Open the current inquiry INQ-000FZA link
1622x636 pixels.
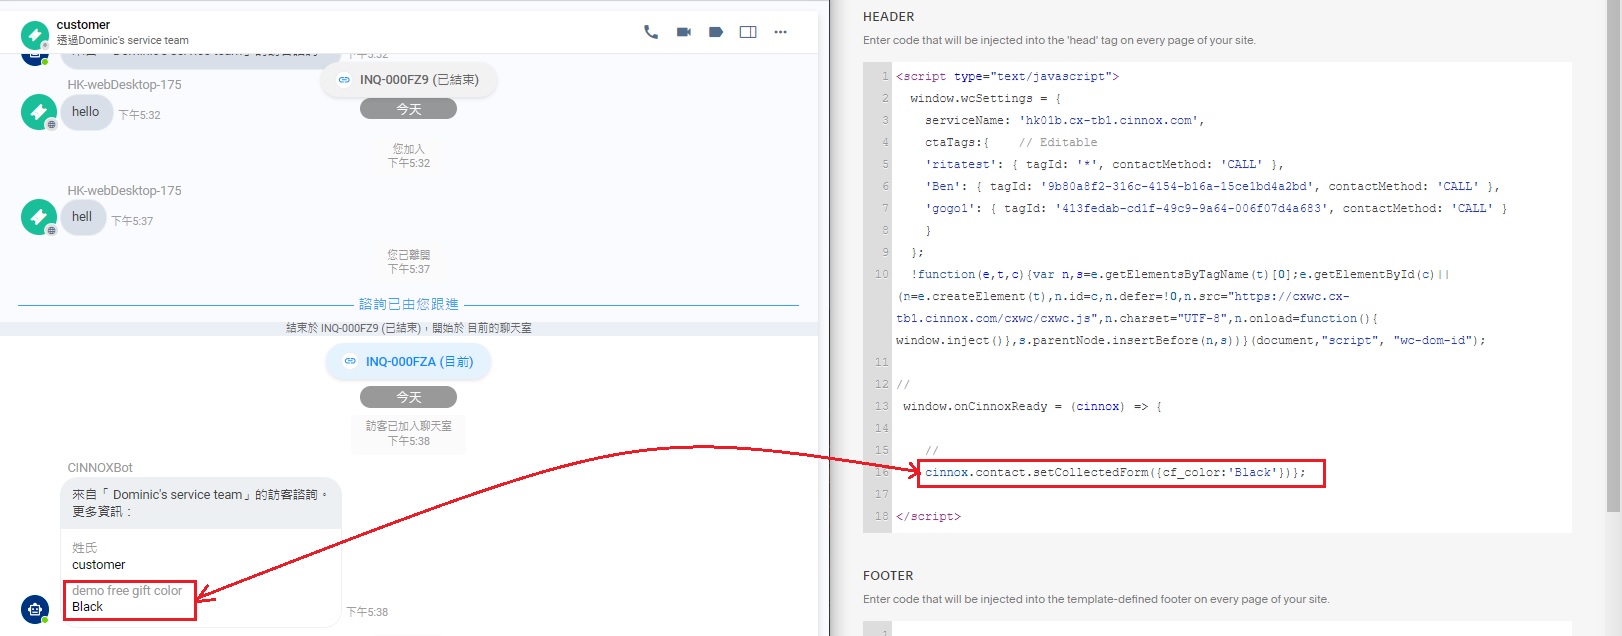[x=419, y=362]
